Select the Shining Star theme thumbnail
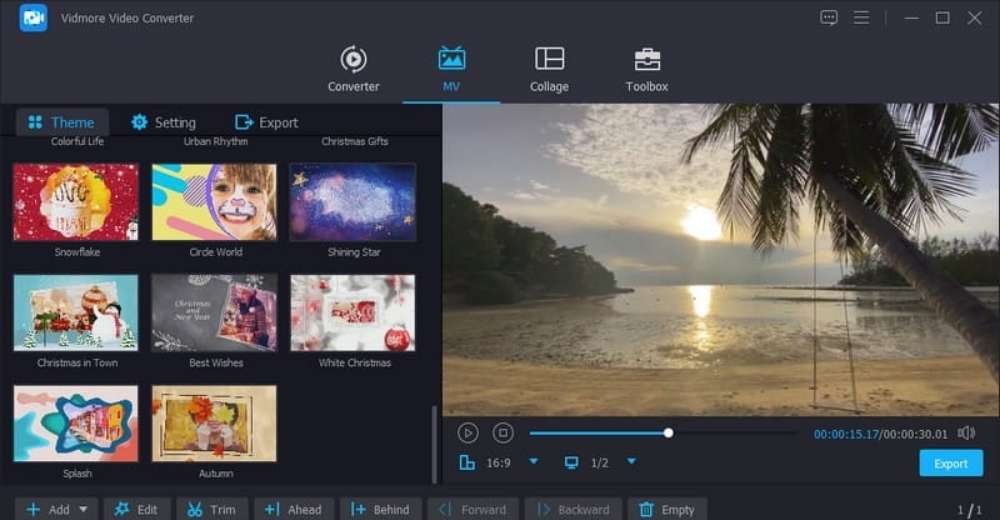 (x=353, y=202)
